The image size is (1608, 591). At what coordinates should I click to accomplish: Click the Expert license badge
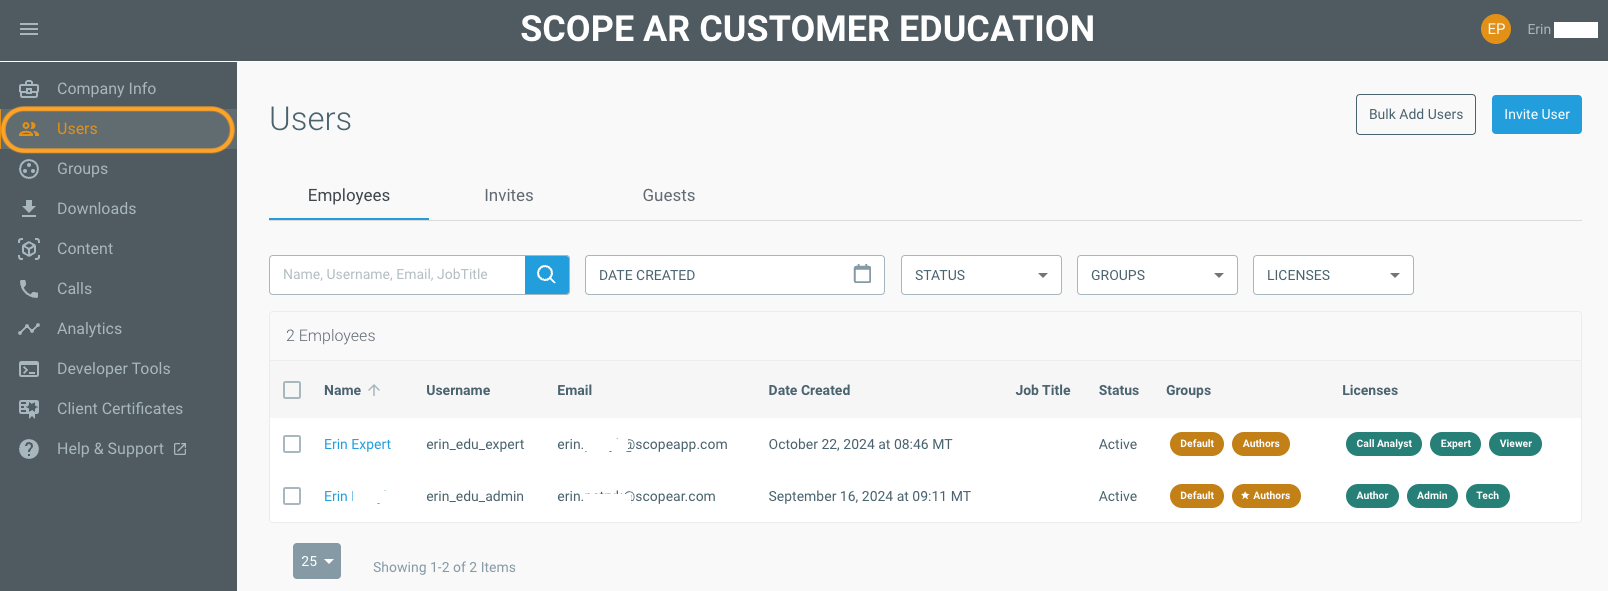tap(1456, 444)
